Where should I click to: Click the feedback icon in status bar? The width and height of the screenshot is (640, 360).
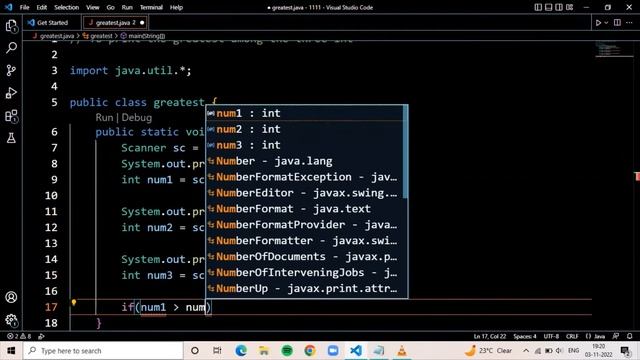pyautogui.click(x=616, y=336)
